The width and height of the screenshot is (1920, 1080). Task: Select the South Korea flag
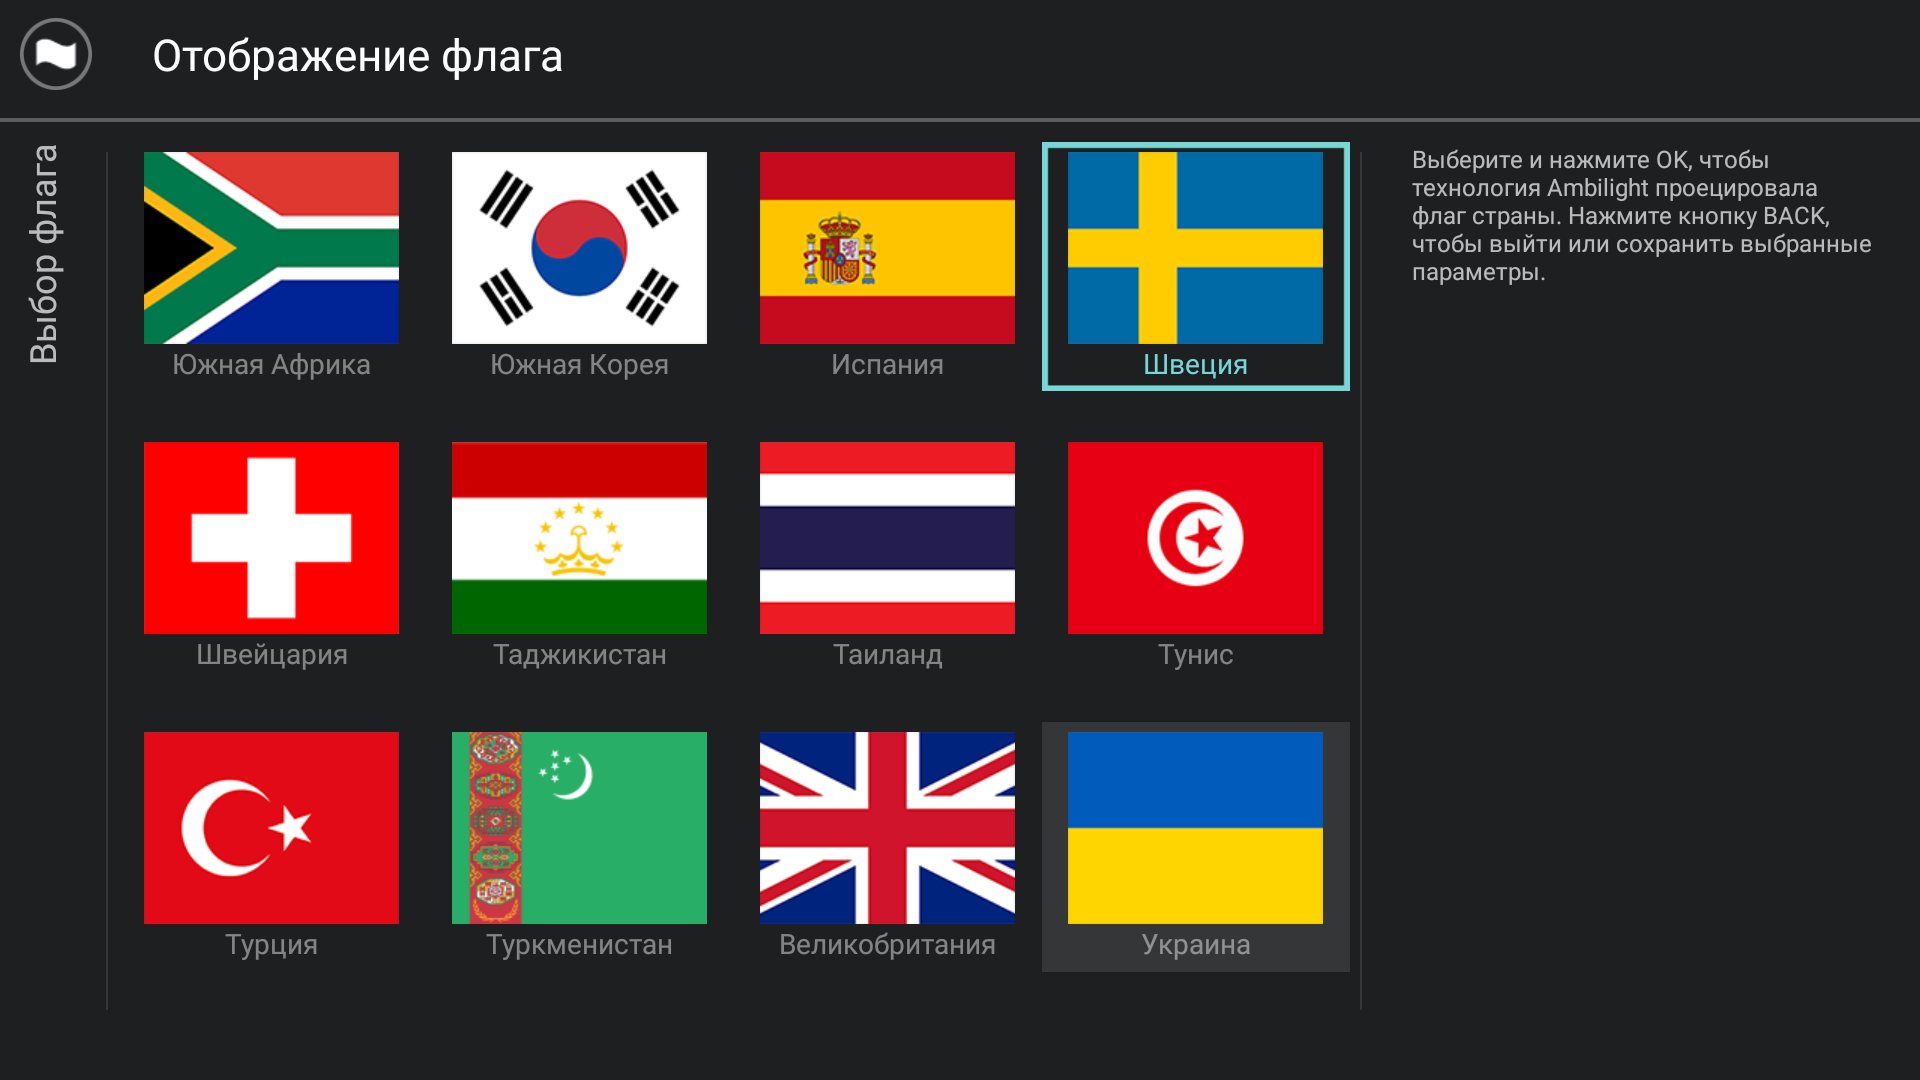(579, 248)
